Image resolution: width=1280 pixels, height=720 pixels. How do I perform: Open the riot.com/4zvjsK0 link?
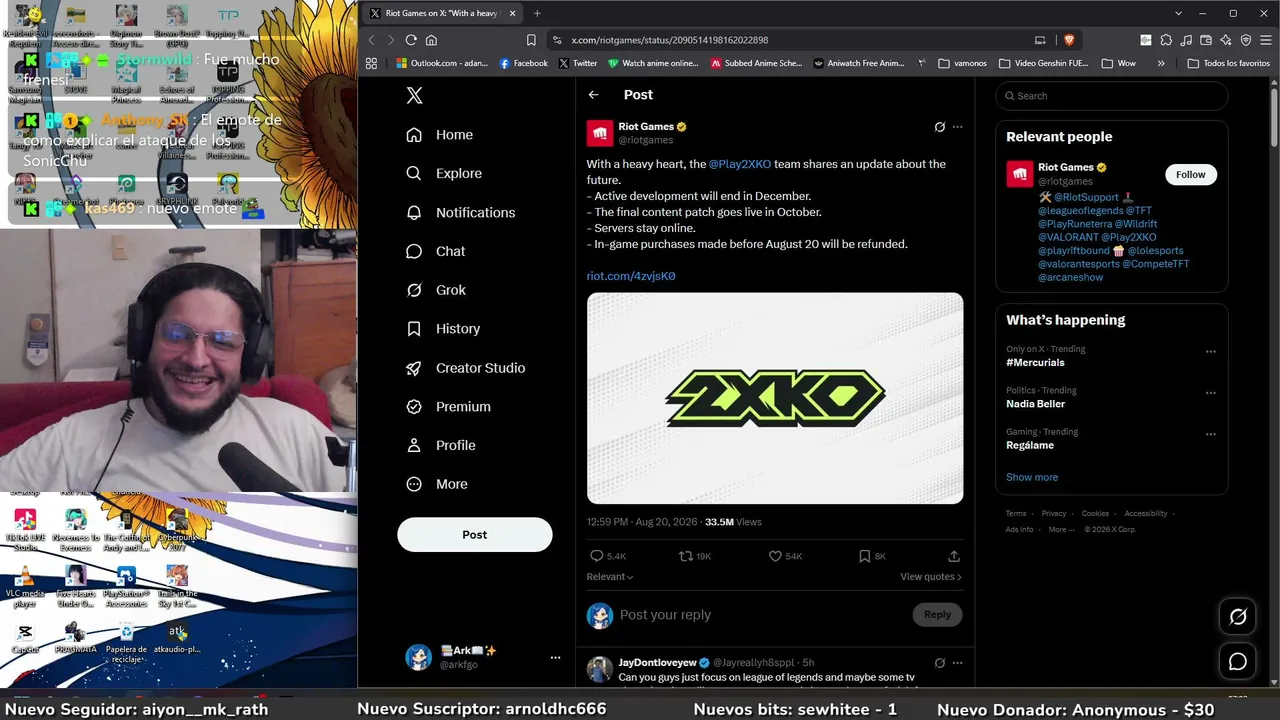point(631,276)
